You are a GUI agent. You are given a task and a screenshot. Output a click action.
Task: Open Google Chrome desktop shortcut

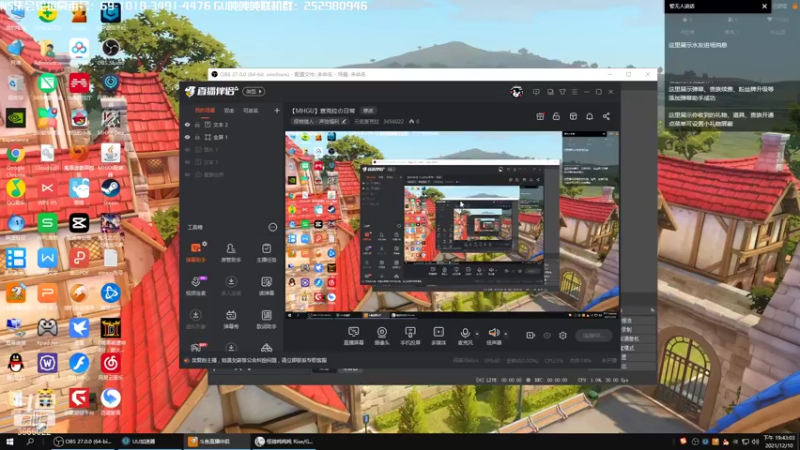[x=16, y=157]
